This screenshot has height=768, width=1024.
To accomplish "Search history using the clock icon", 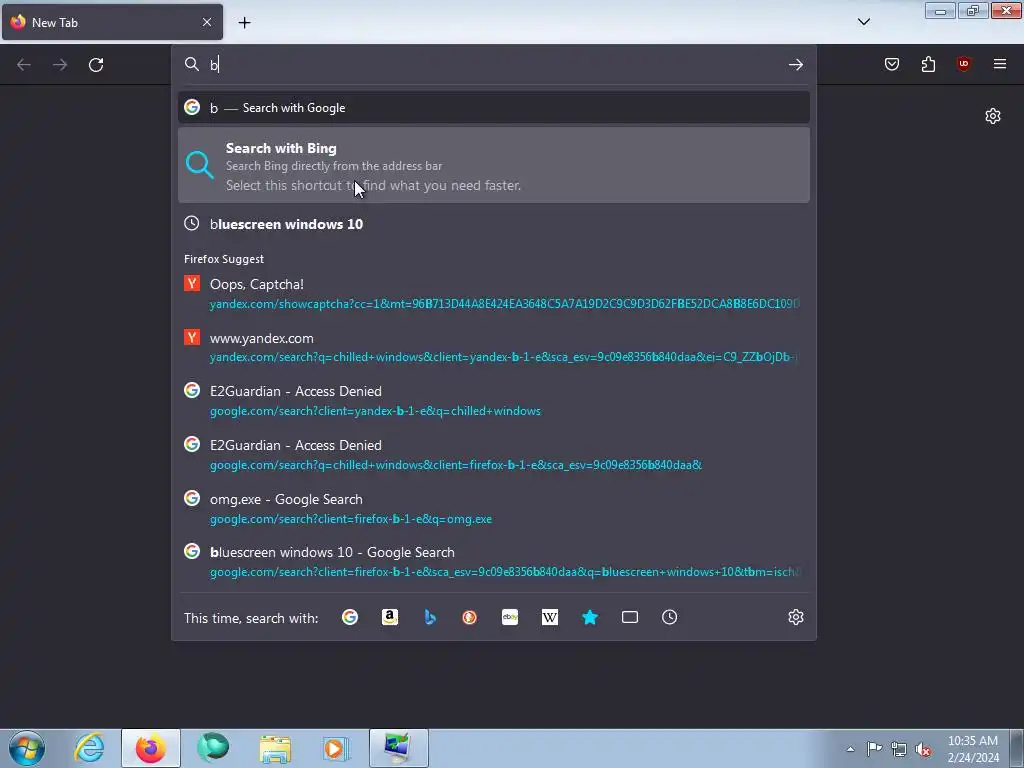I will click(x=669, y=617).
